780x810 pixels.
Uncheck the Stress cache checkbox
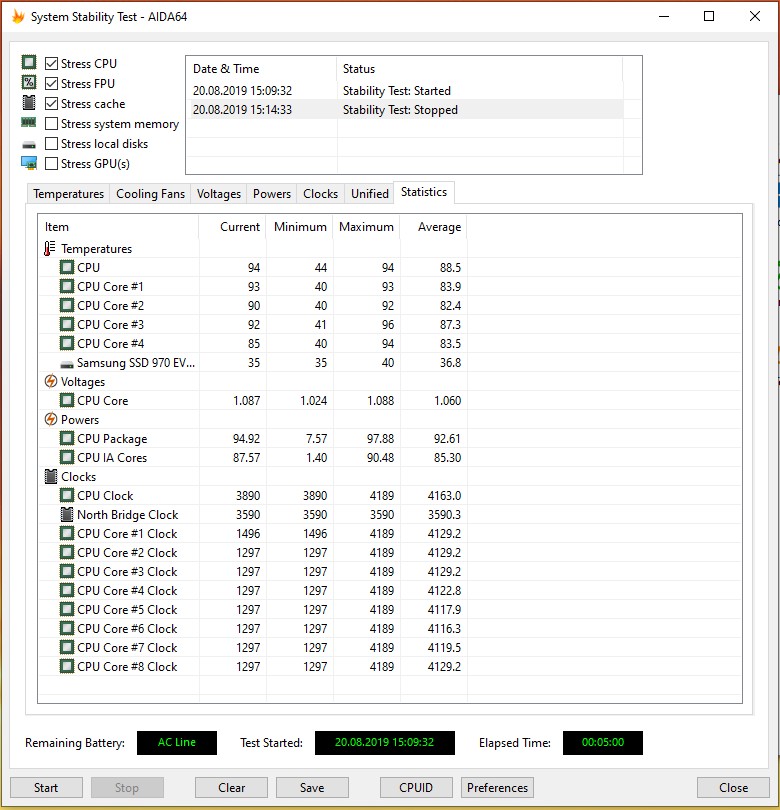51,104
